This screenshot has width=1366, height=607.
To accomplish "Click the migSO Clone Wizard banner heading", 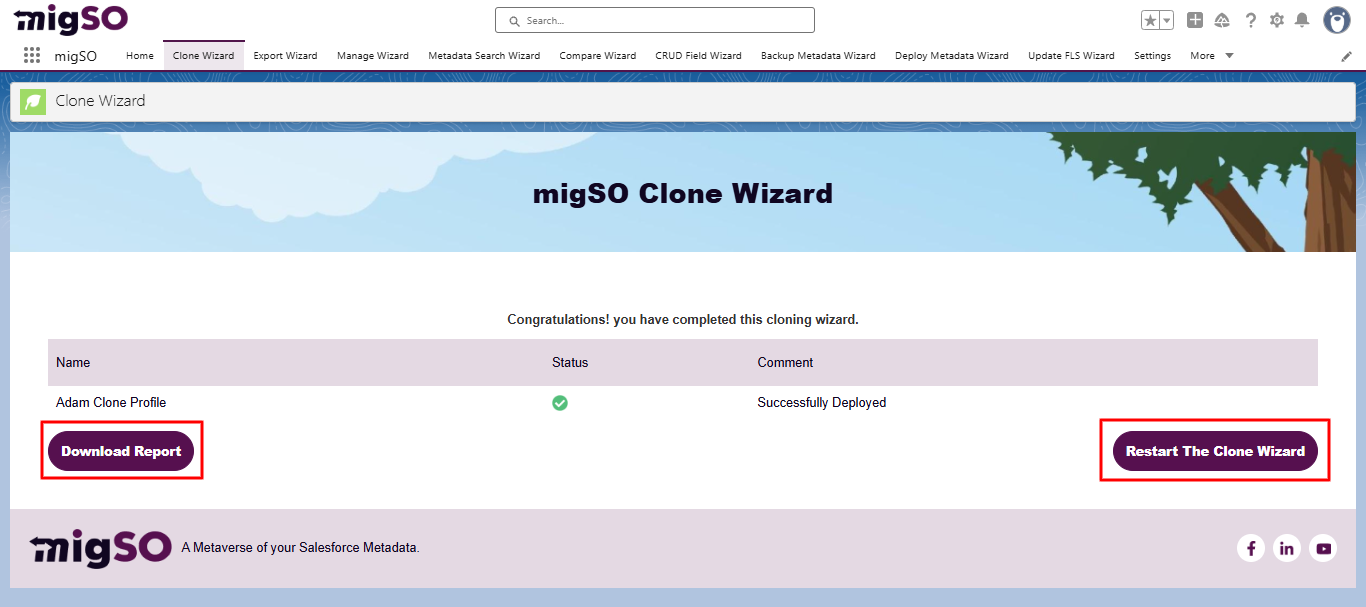I will click(x=683, y=193).
